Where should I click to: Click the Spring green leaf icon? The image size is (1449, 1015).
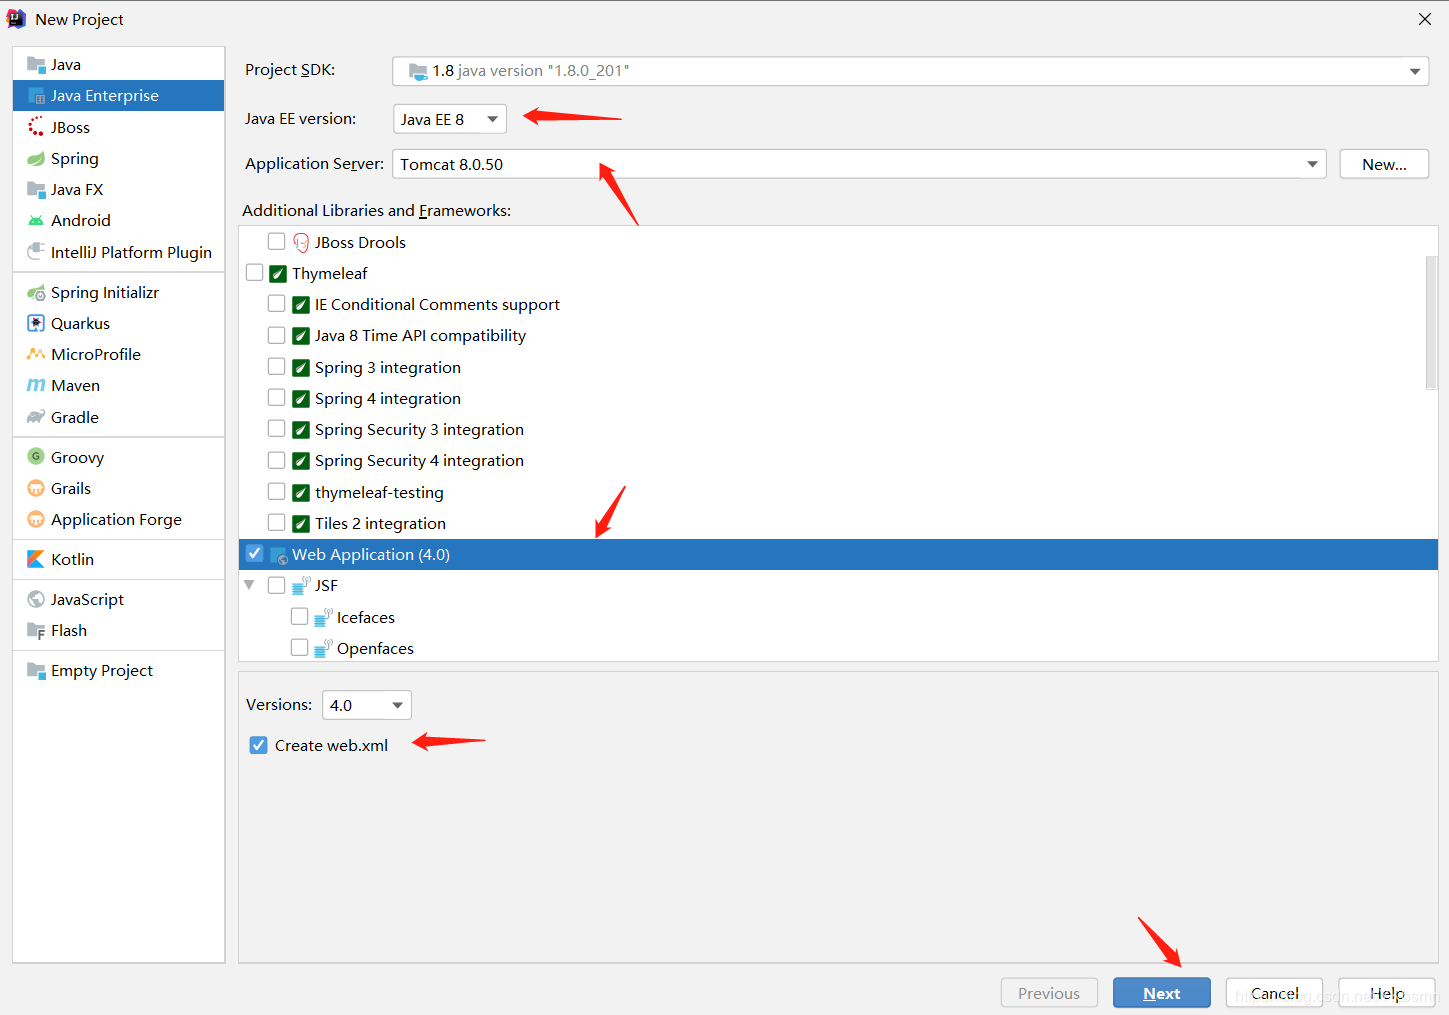tap(36, 159)
